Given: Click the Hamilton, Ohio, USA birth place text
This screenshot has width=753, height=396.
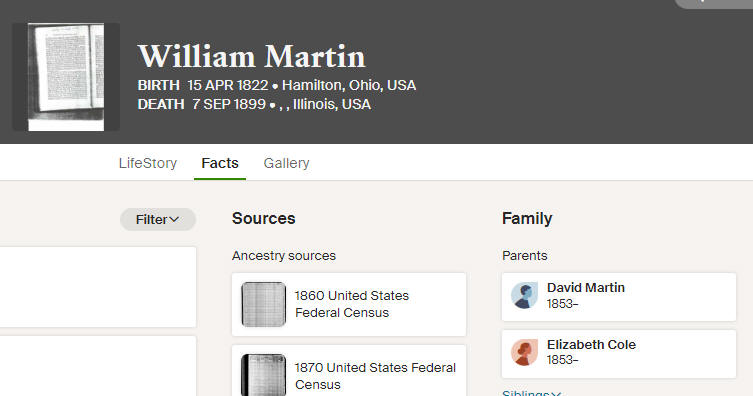Looking at the screenshot, I should [349, 85].
